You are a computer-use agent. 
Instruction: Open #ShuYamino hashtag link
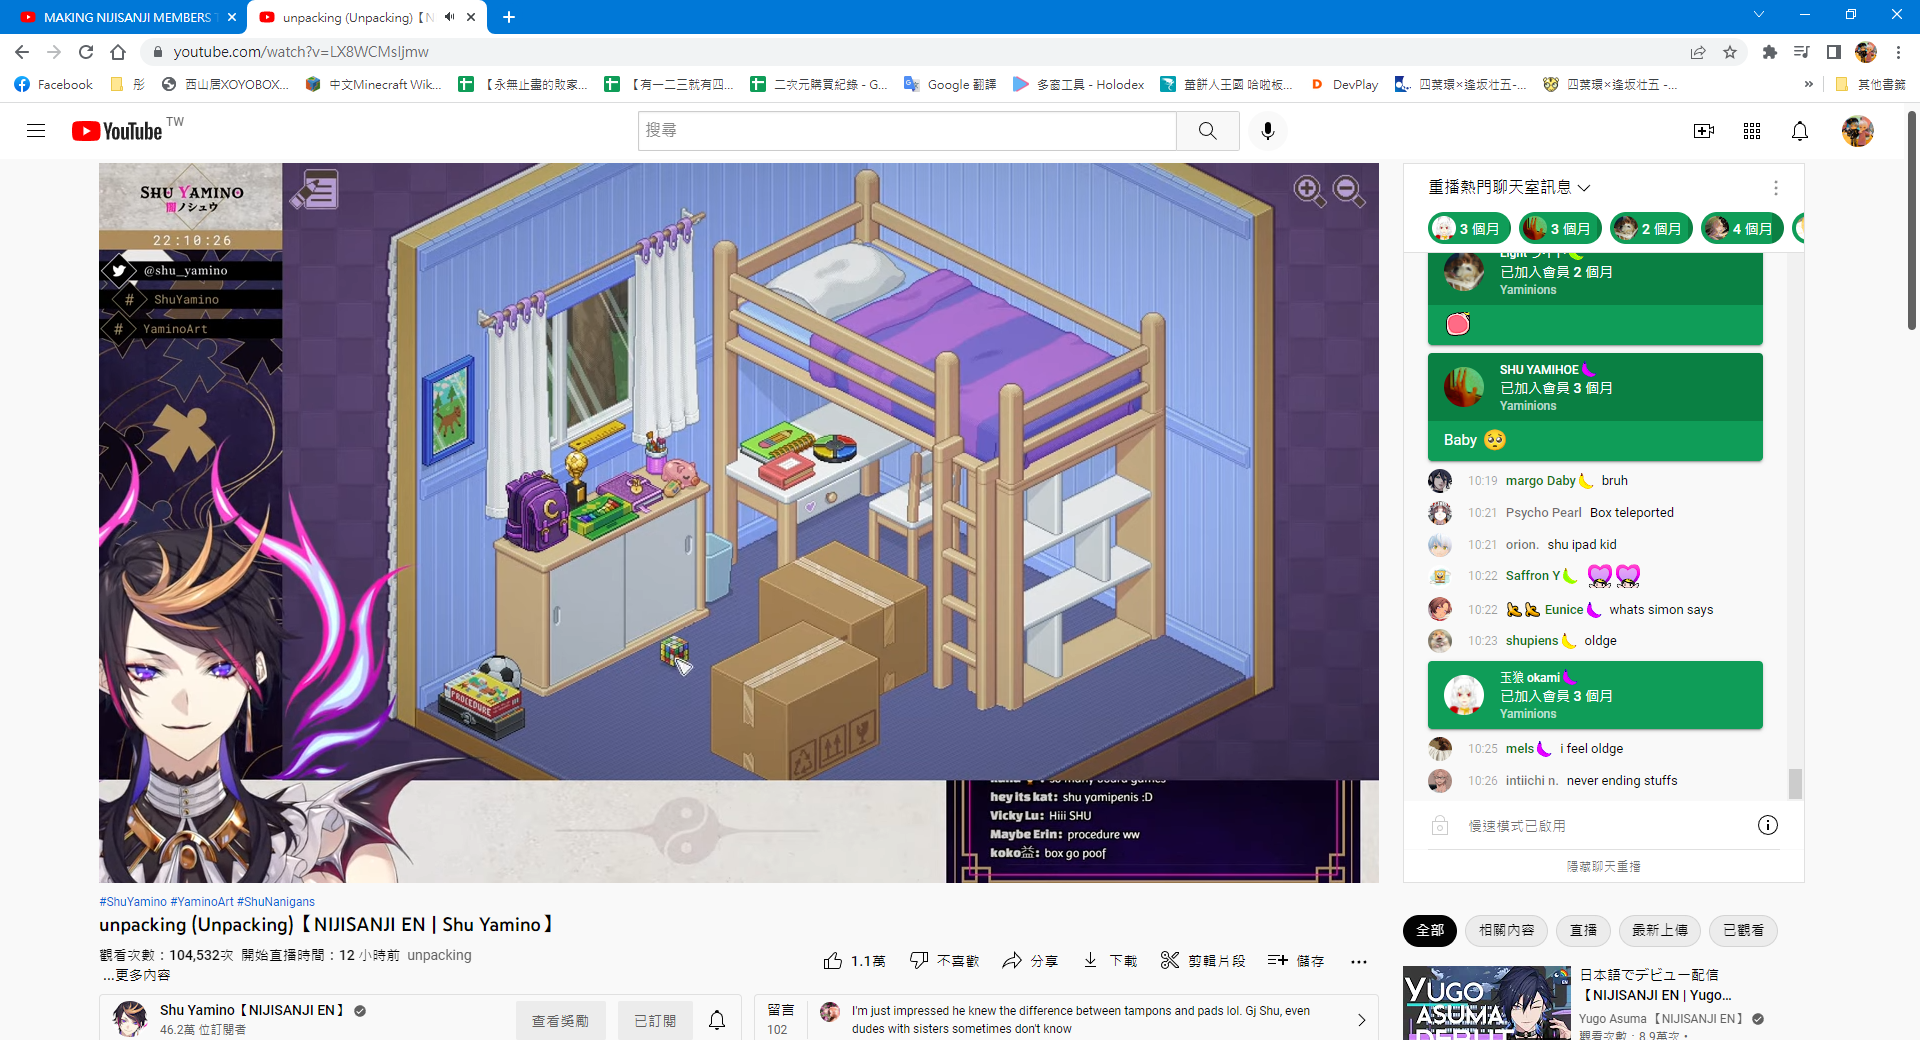coord(133,902)
